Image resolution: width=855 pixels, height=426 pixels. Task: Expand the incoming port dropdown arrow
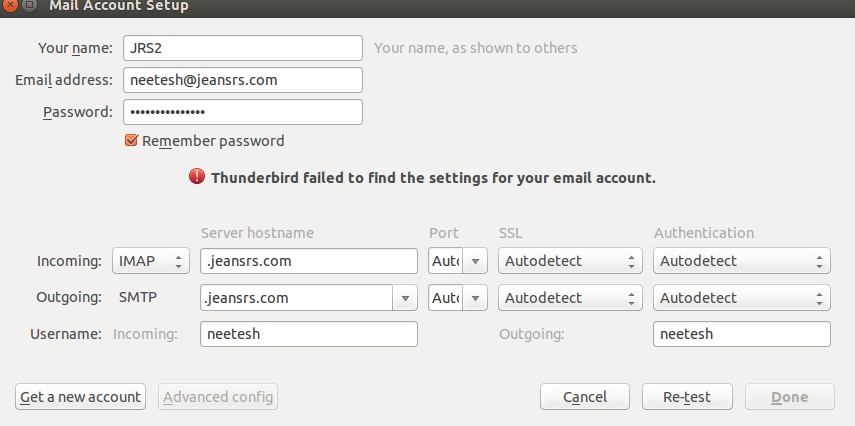point(475,261)
